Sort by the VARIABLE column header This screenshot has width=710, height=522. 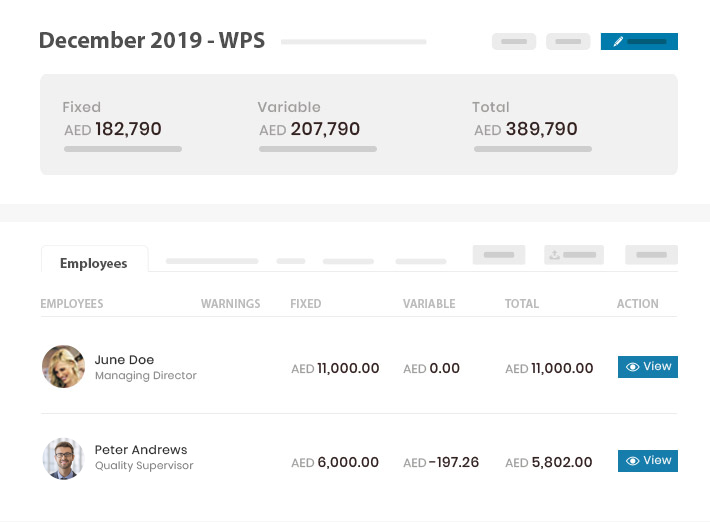click(x=429, y=303)
